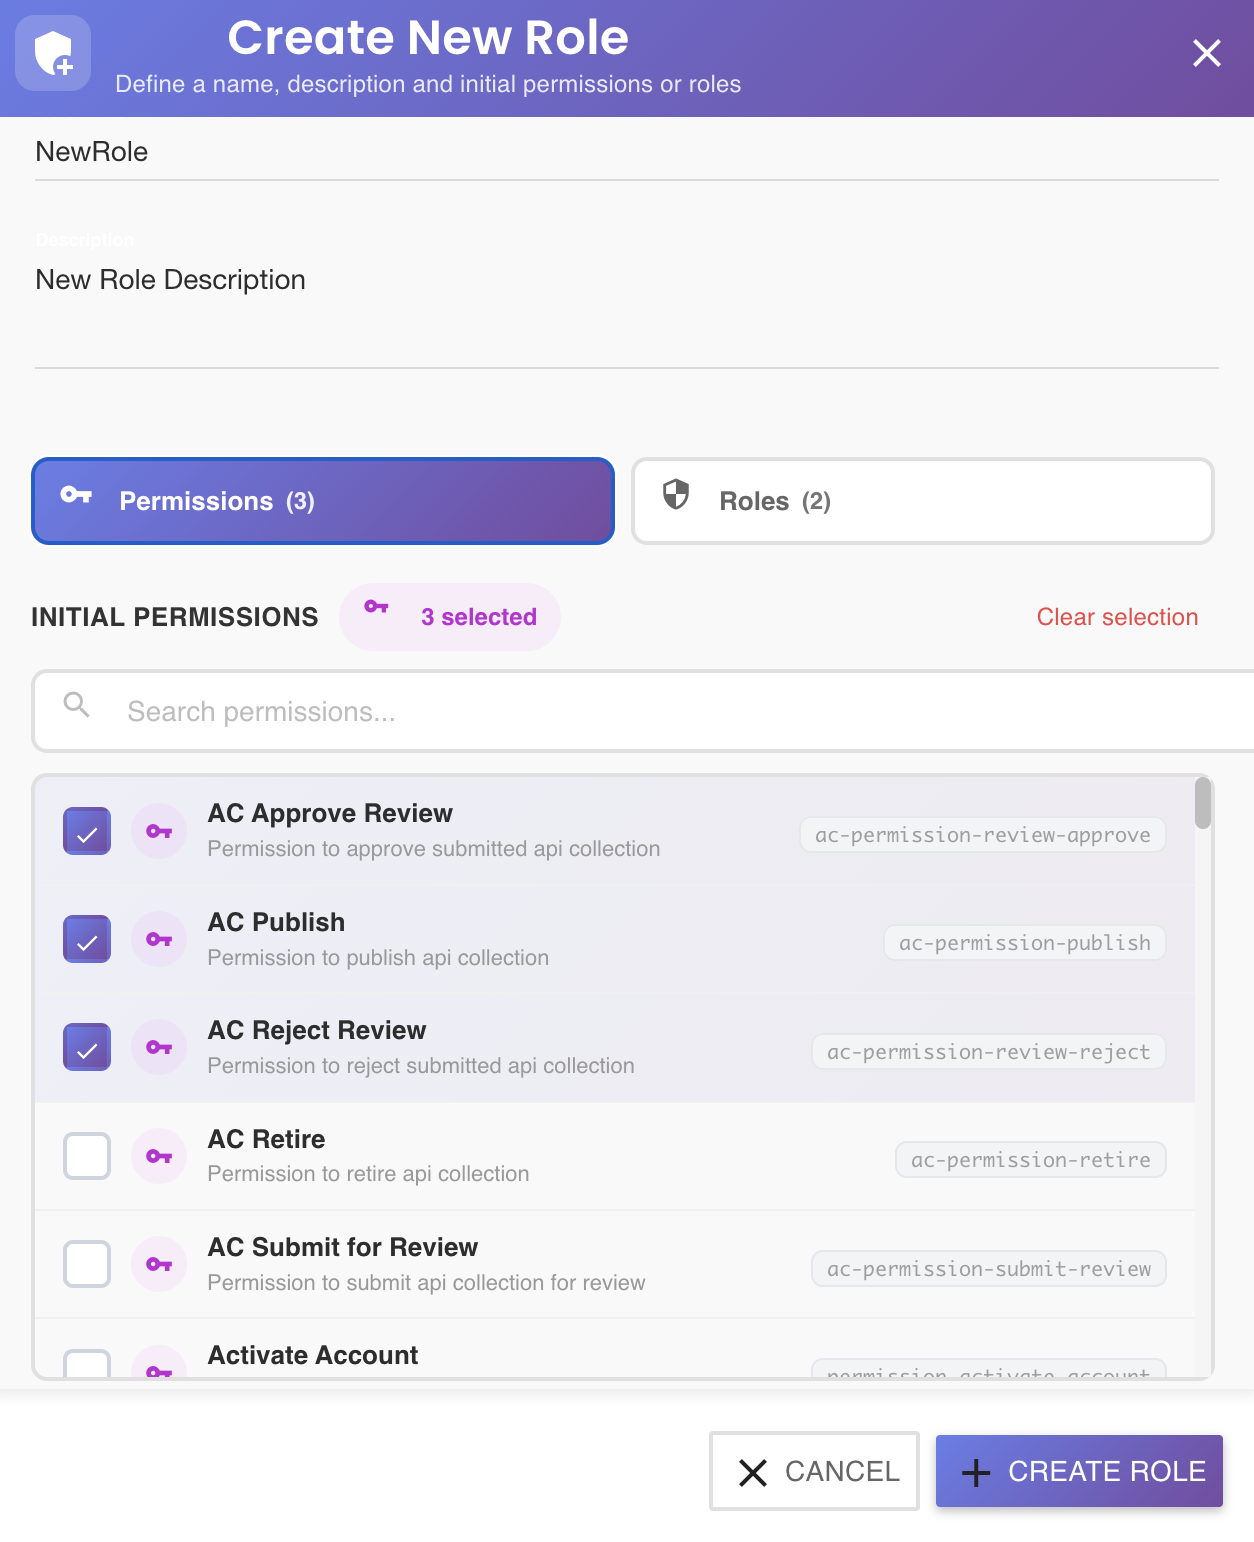Click the key icon in Permissions tab
Image resolution: width=1254 pixels, height=1542 pixels.
76,495
